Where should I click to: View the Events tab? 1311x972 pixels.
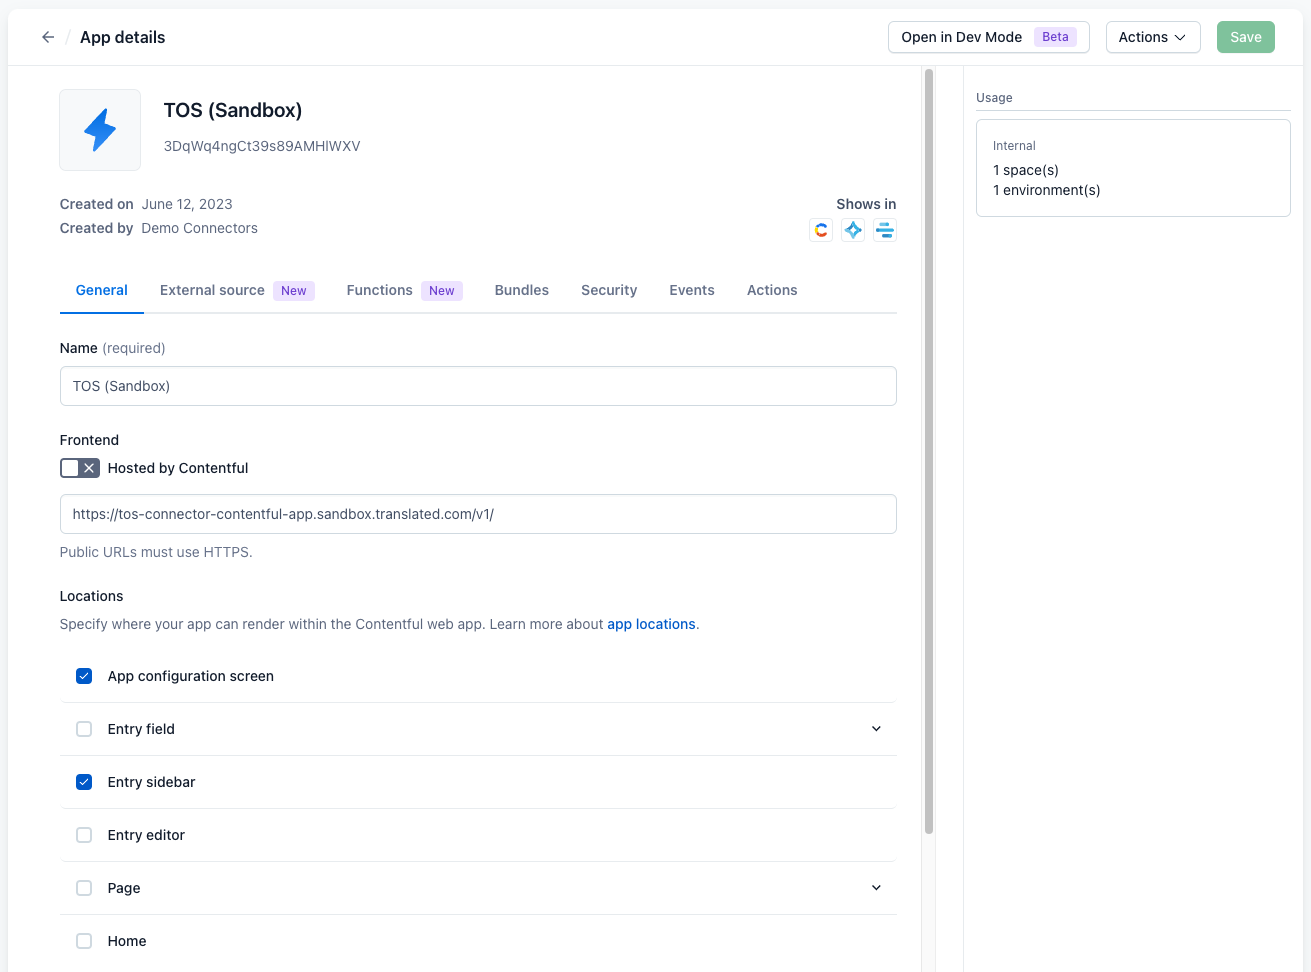692,290
